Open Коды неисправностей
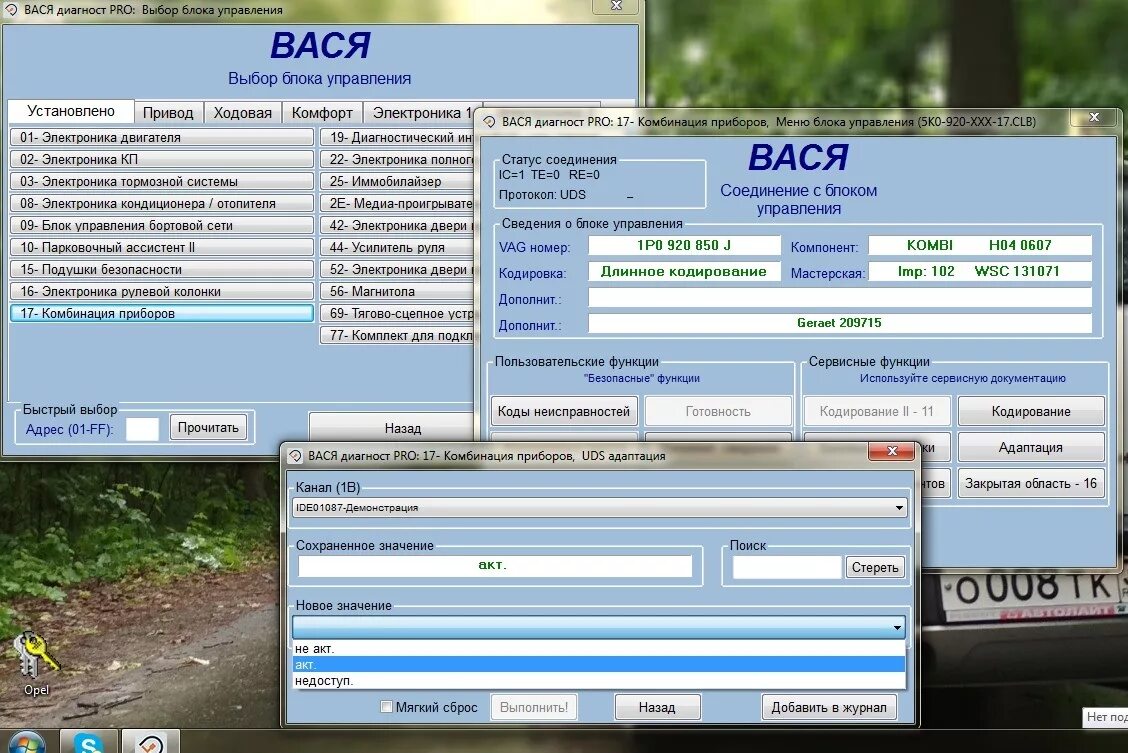Screen dimensions: 1128x753 tap(564, 411)
